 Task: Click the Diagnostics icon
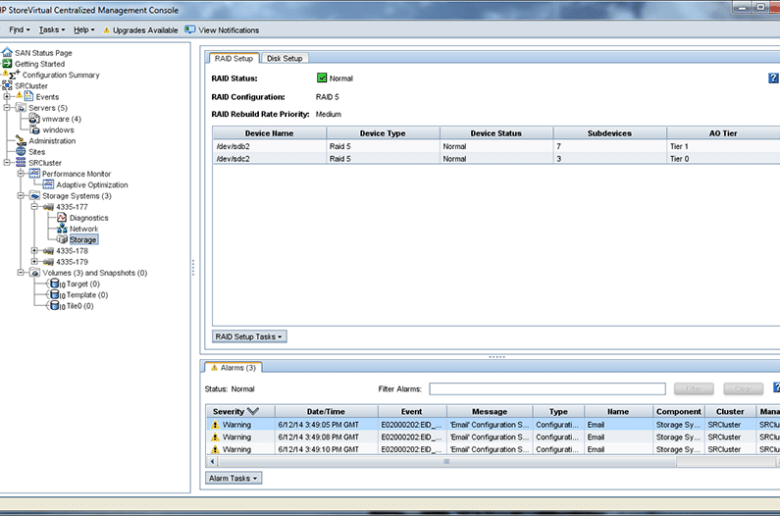click(x=62, y=217)
